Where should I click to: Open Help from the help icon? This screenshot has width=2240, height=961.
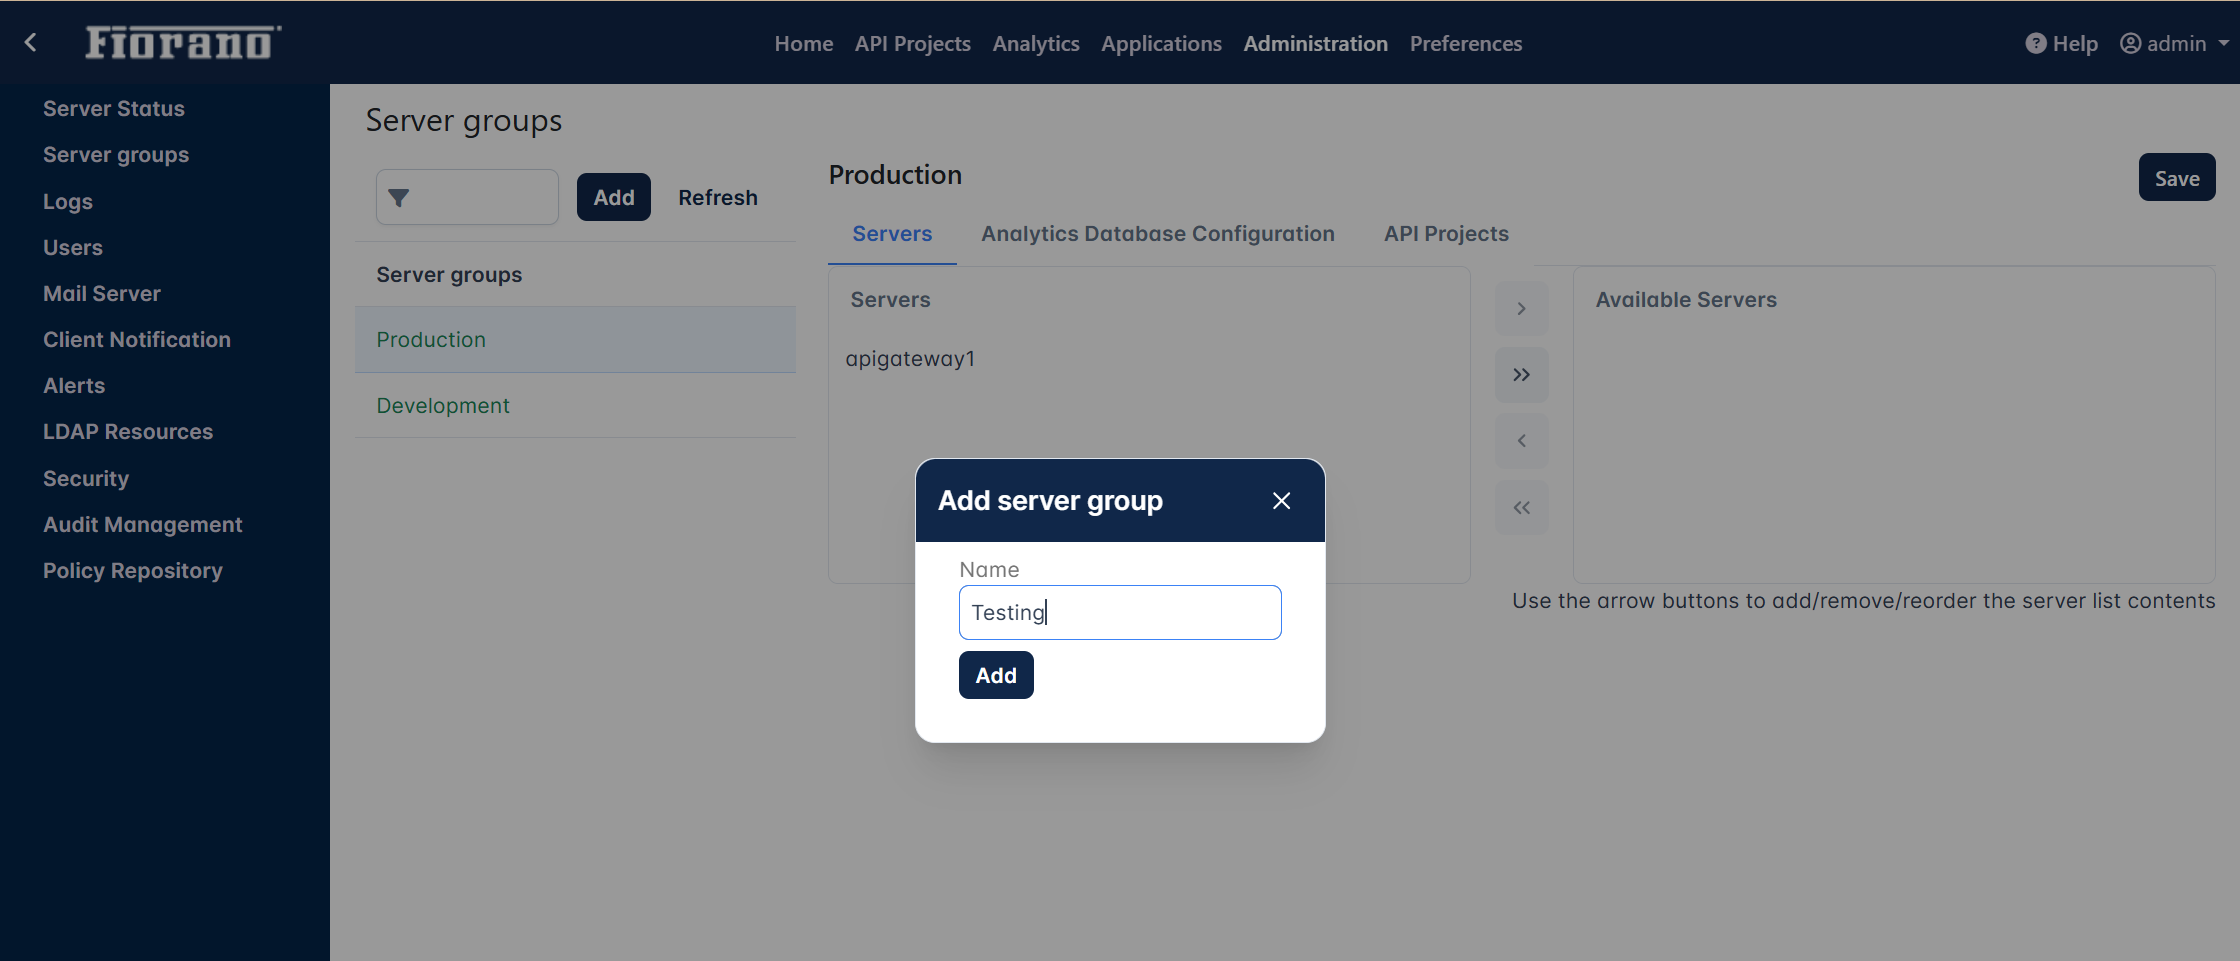[2061, 44]
